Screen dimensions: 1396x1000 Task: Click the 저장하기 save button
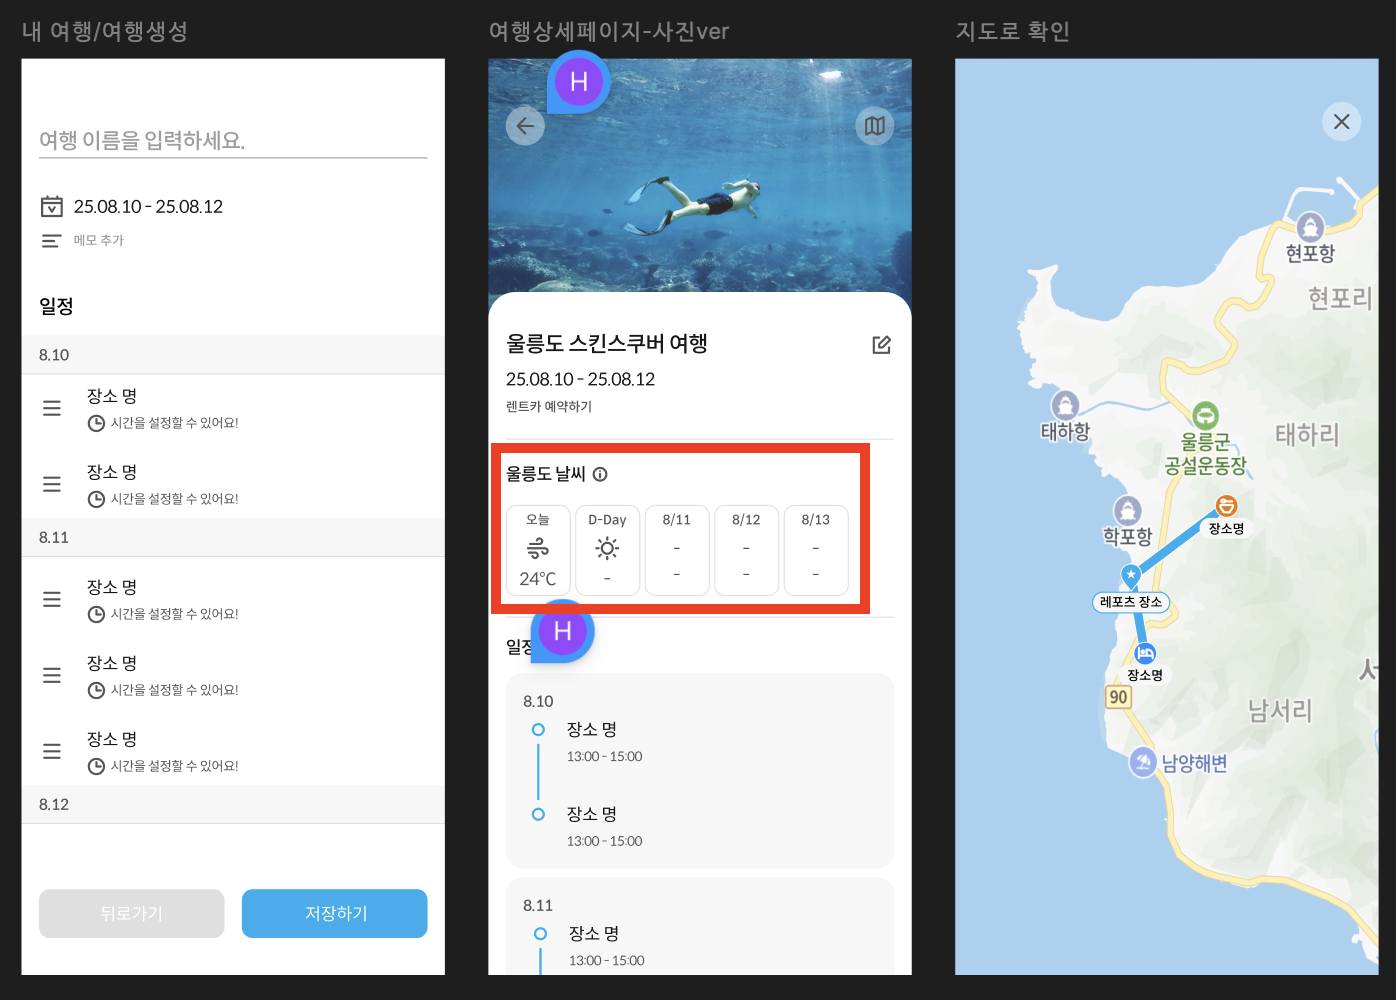(x=335, y=913)
